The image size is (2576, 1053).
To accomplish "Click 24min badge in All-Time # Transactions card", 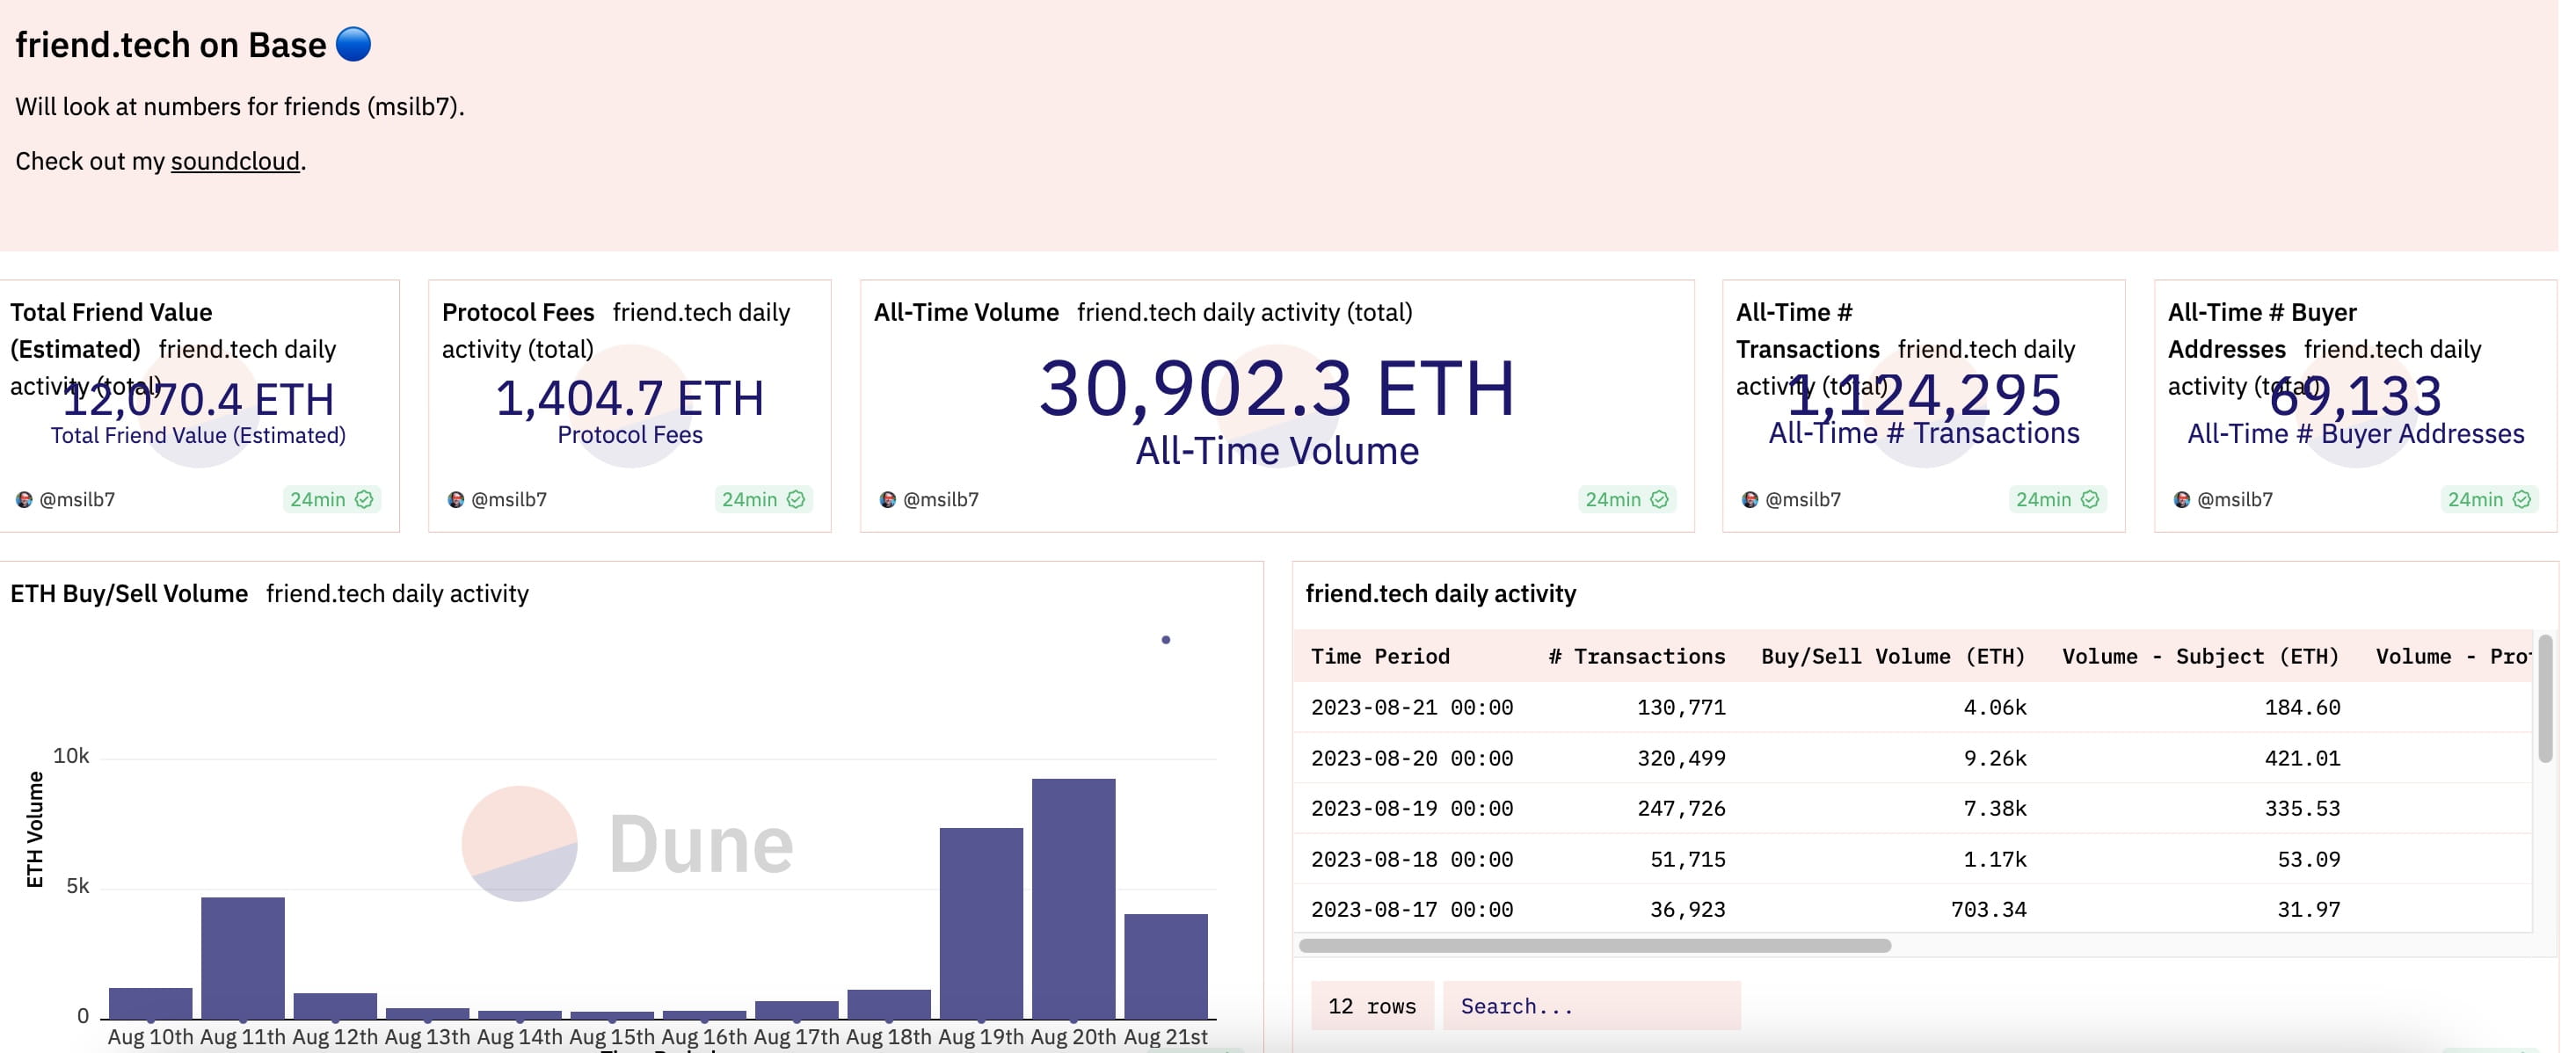I will coord(2057,499).
